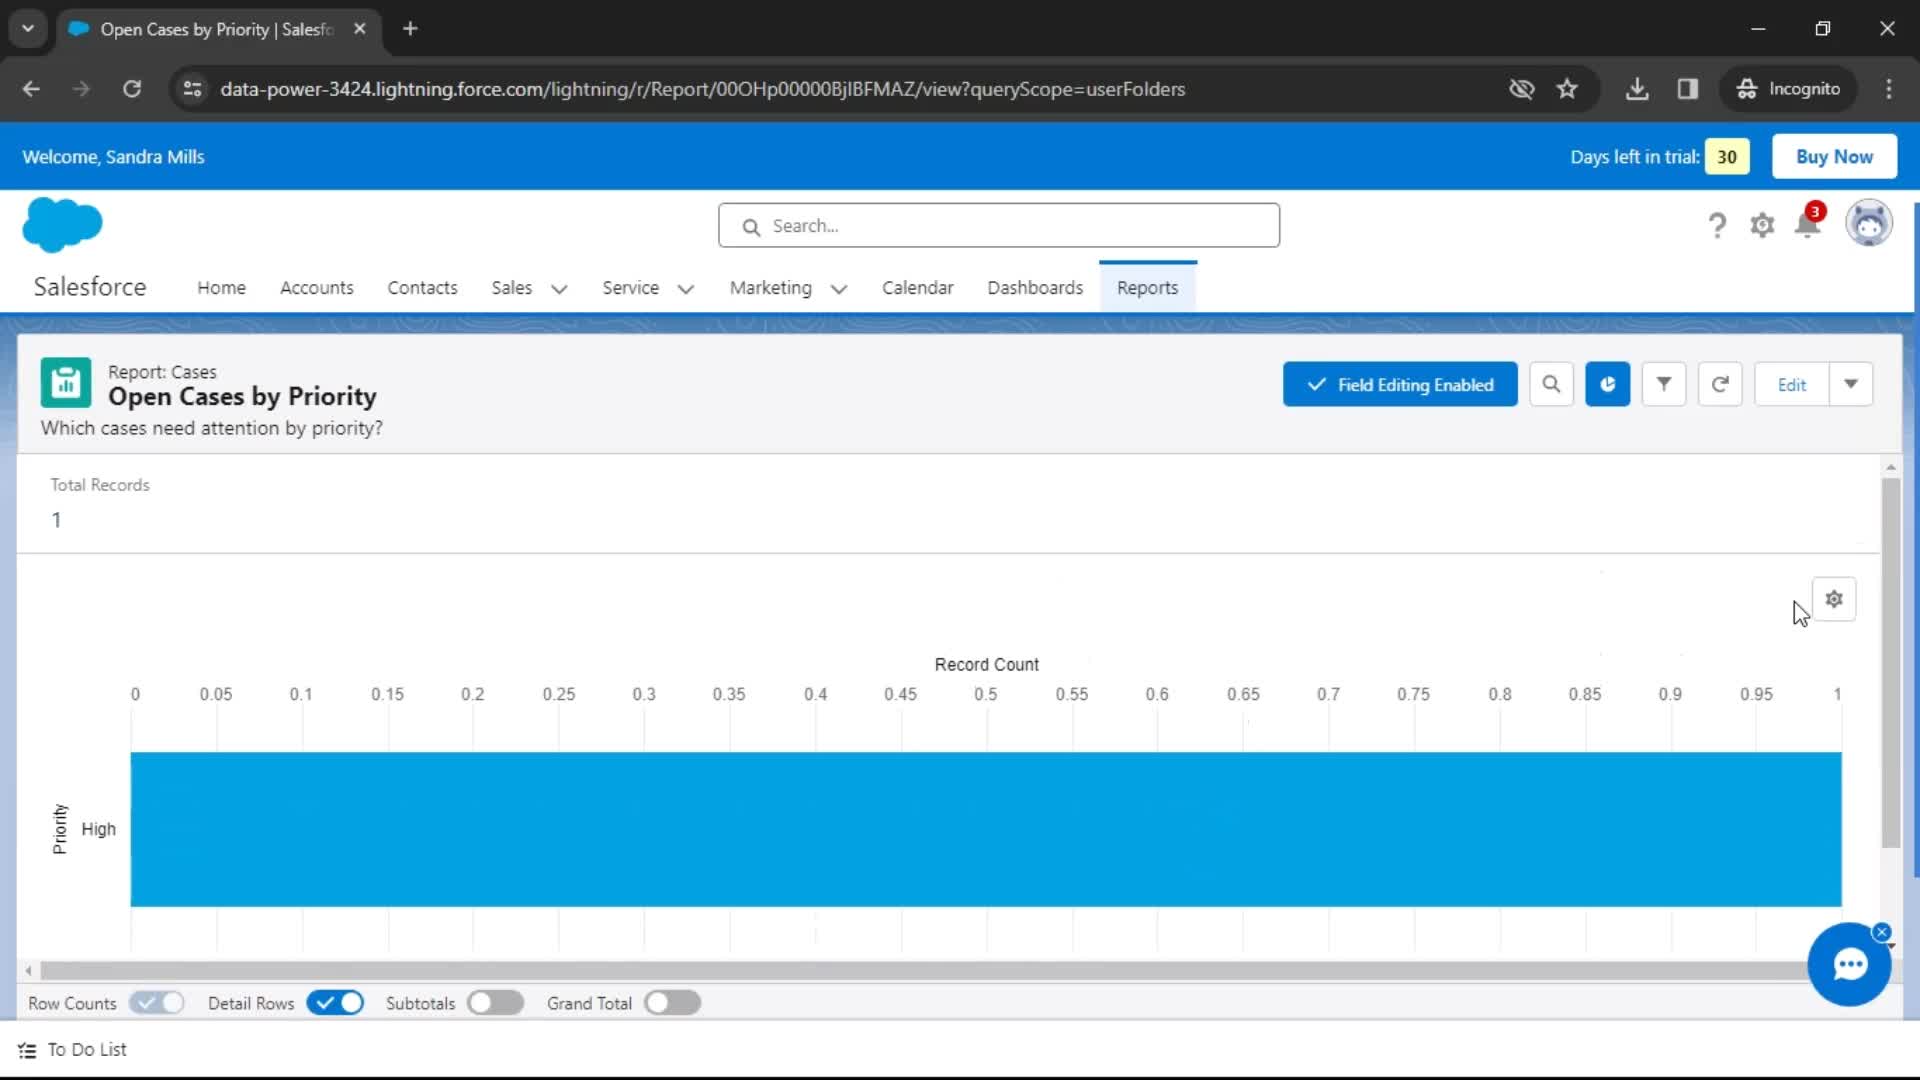Open the chat assistant bubble
Viewport: 1920px width, 1080px height.
(x=1849, y=964)
